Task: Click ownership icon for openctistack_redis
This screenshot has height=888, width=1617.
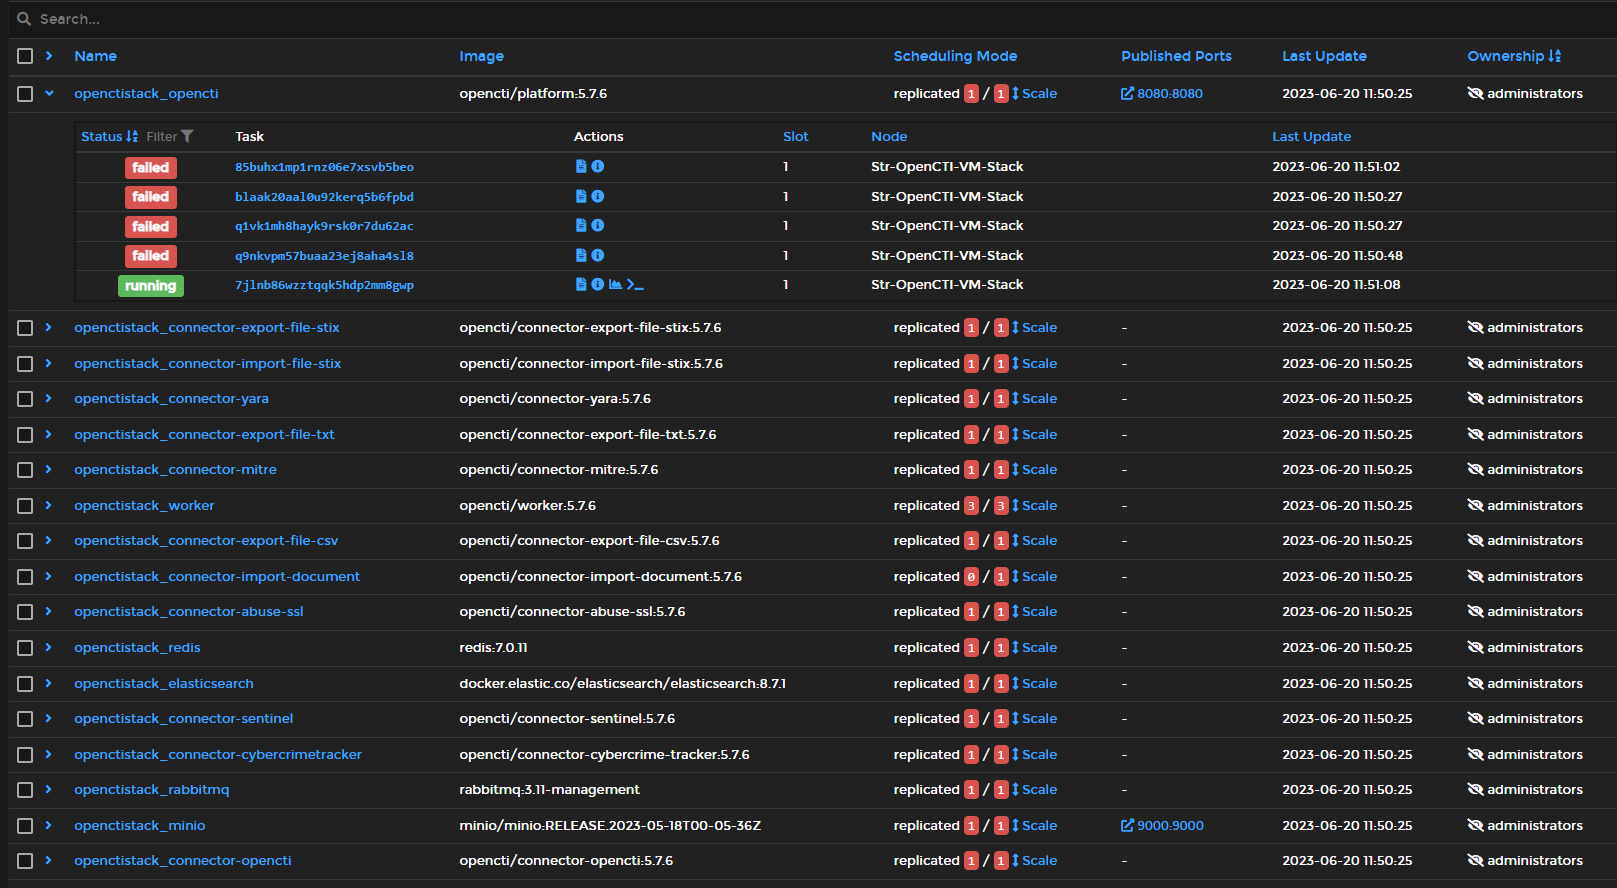Action: tap(1475, 648)
